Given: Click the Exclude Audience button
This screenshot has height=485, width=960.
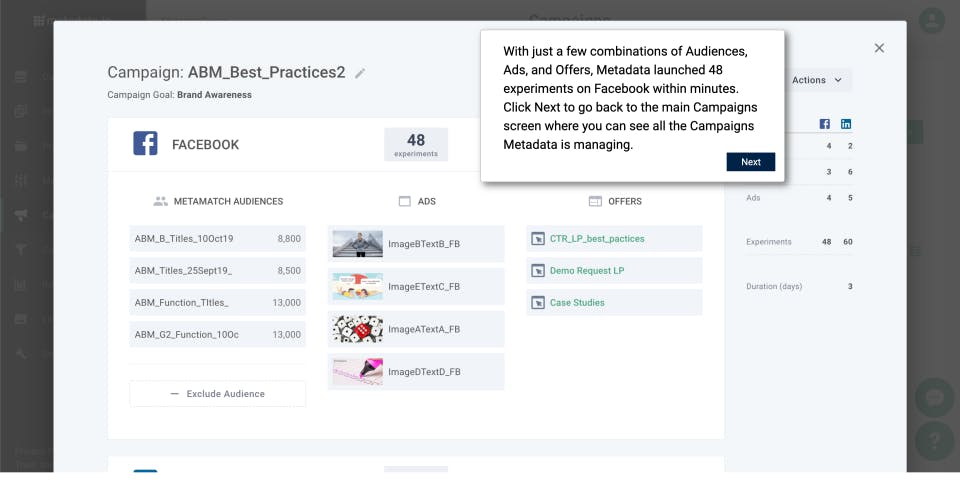Looking at the screenshot, I should click(x=217, y=394).
